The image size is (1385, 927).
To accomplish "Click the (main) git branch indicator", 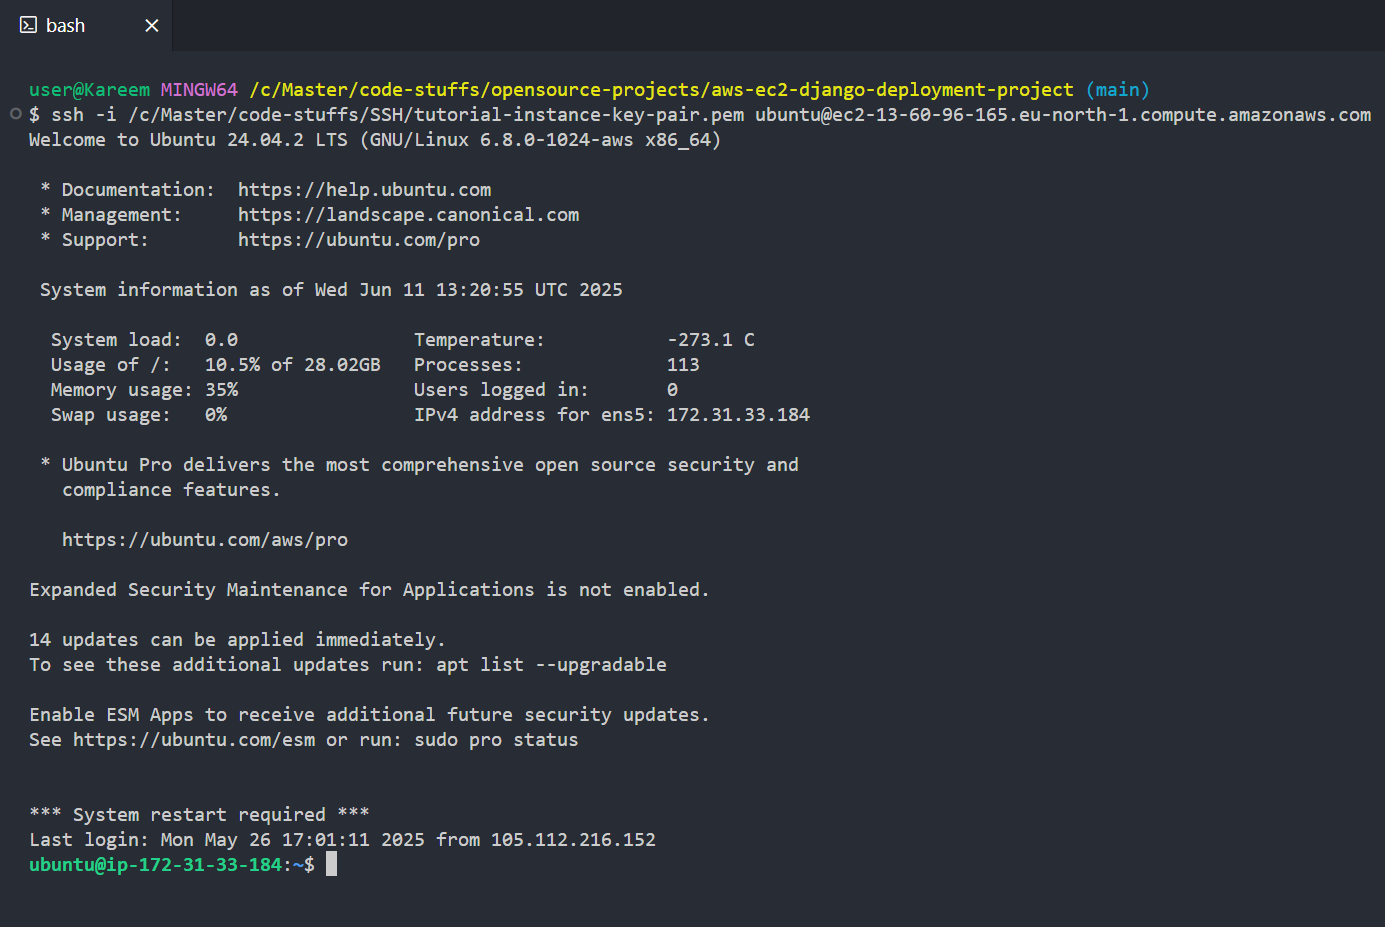I will click(1117, 90).
